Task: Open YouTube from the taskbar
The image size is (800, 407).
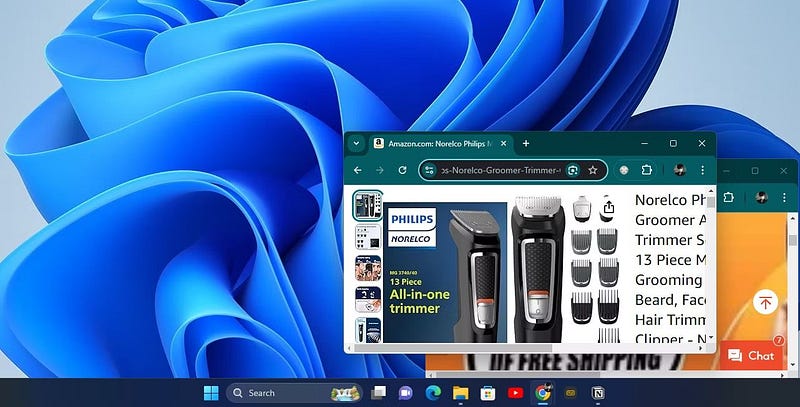Action: tap(515, 393)
